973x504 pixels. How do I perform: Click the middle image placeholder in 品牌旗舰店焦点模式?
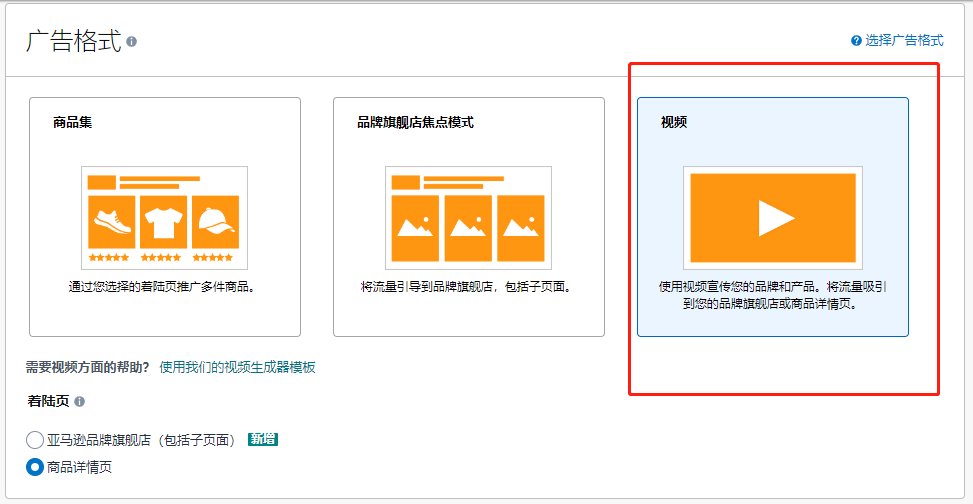pos(468,226)
